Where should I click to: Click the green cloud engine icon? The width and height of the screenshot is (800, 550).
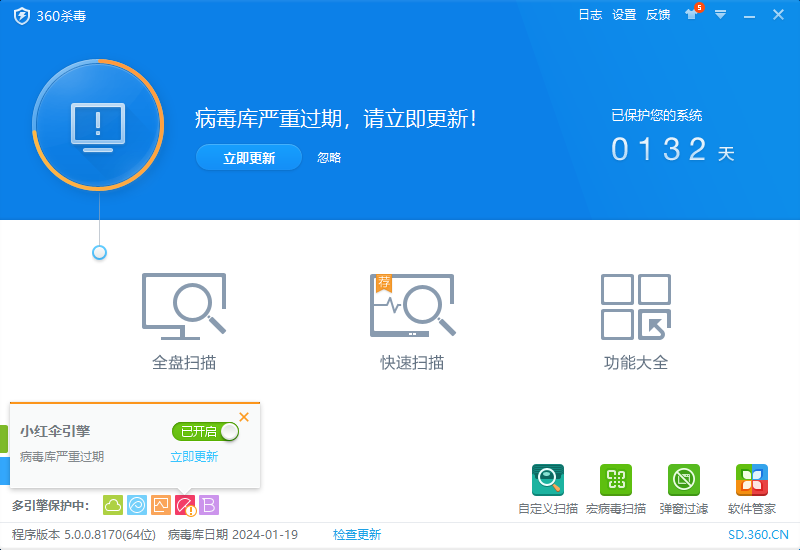tap(113, 505)
